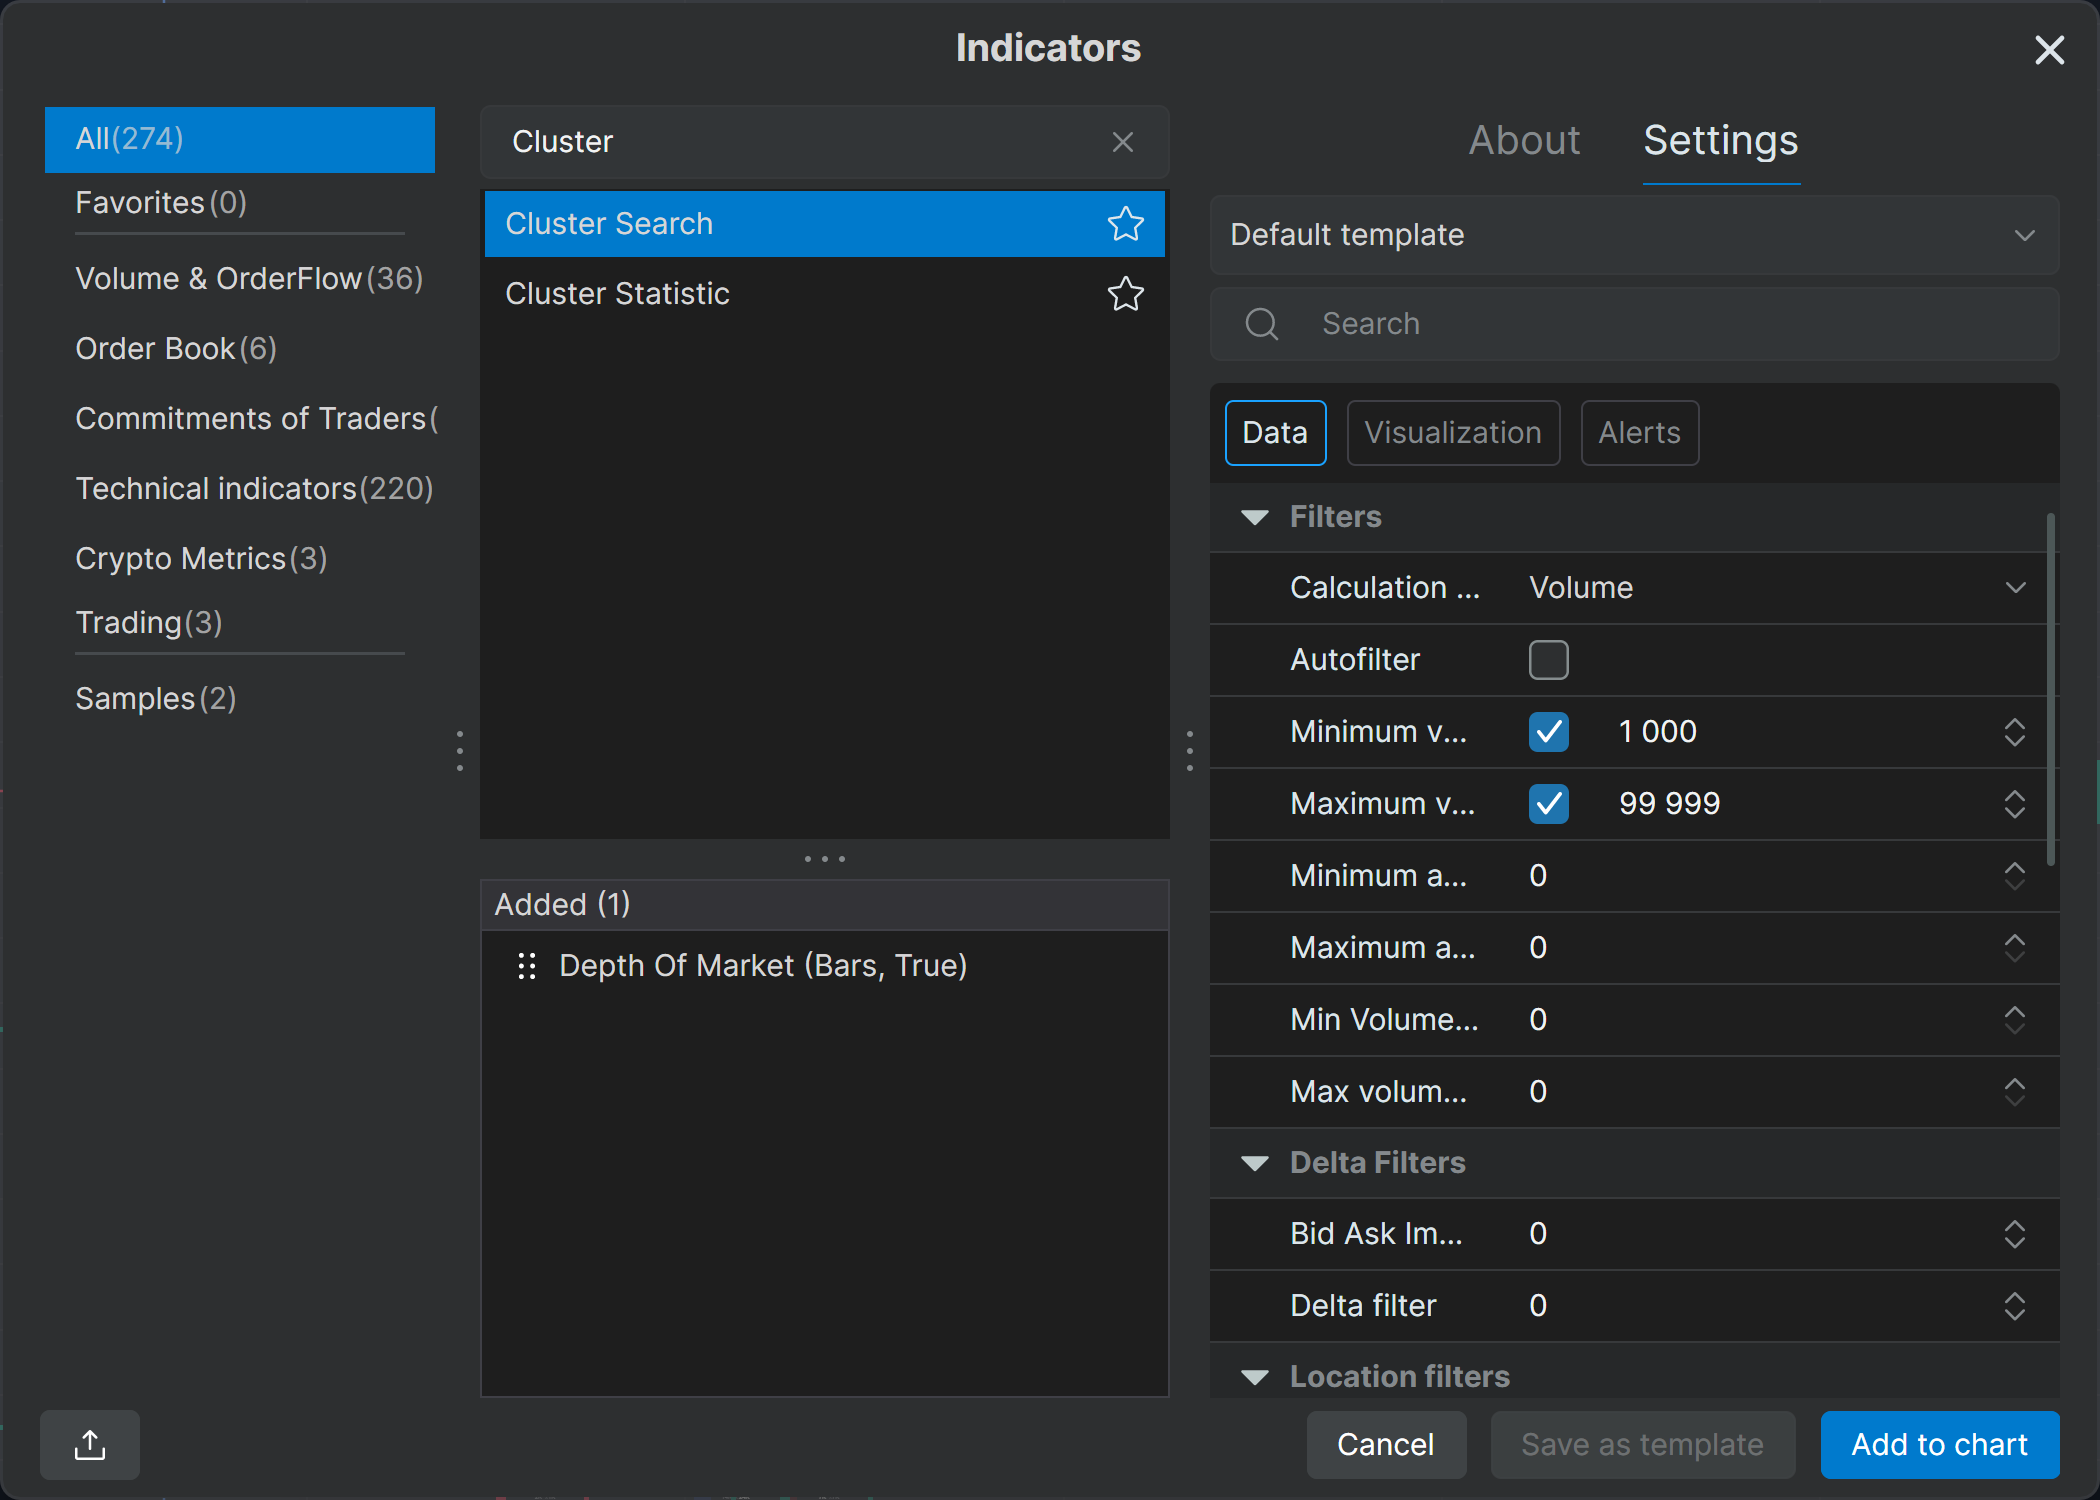Click the Delta filter field stepper
Viewport: 2100px width, 1500px height.
click(2015, 1306)
